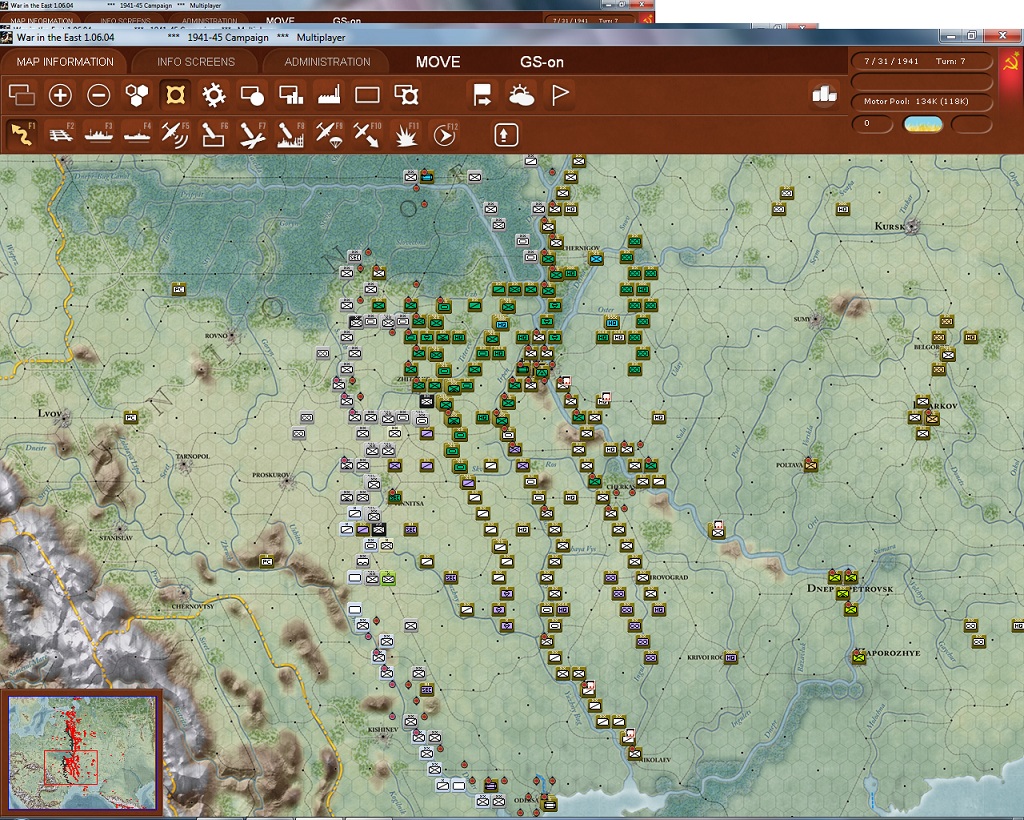
Task: Click the Proskurov city label
Action: pos(271,475)
